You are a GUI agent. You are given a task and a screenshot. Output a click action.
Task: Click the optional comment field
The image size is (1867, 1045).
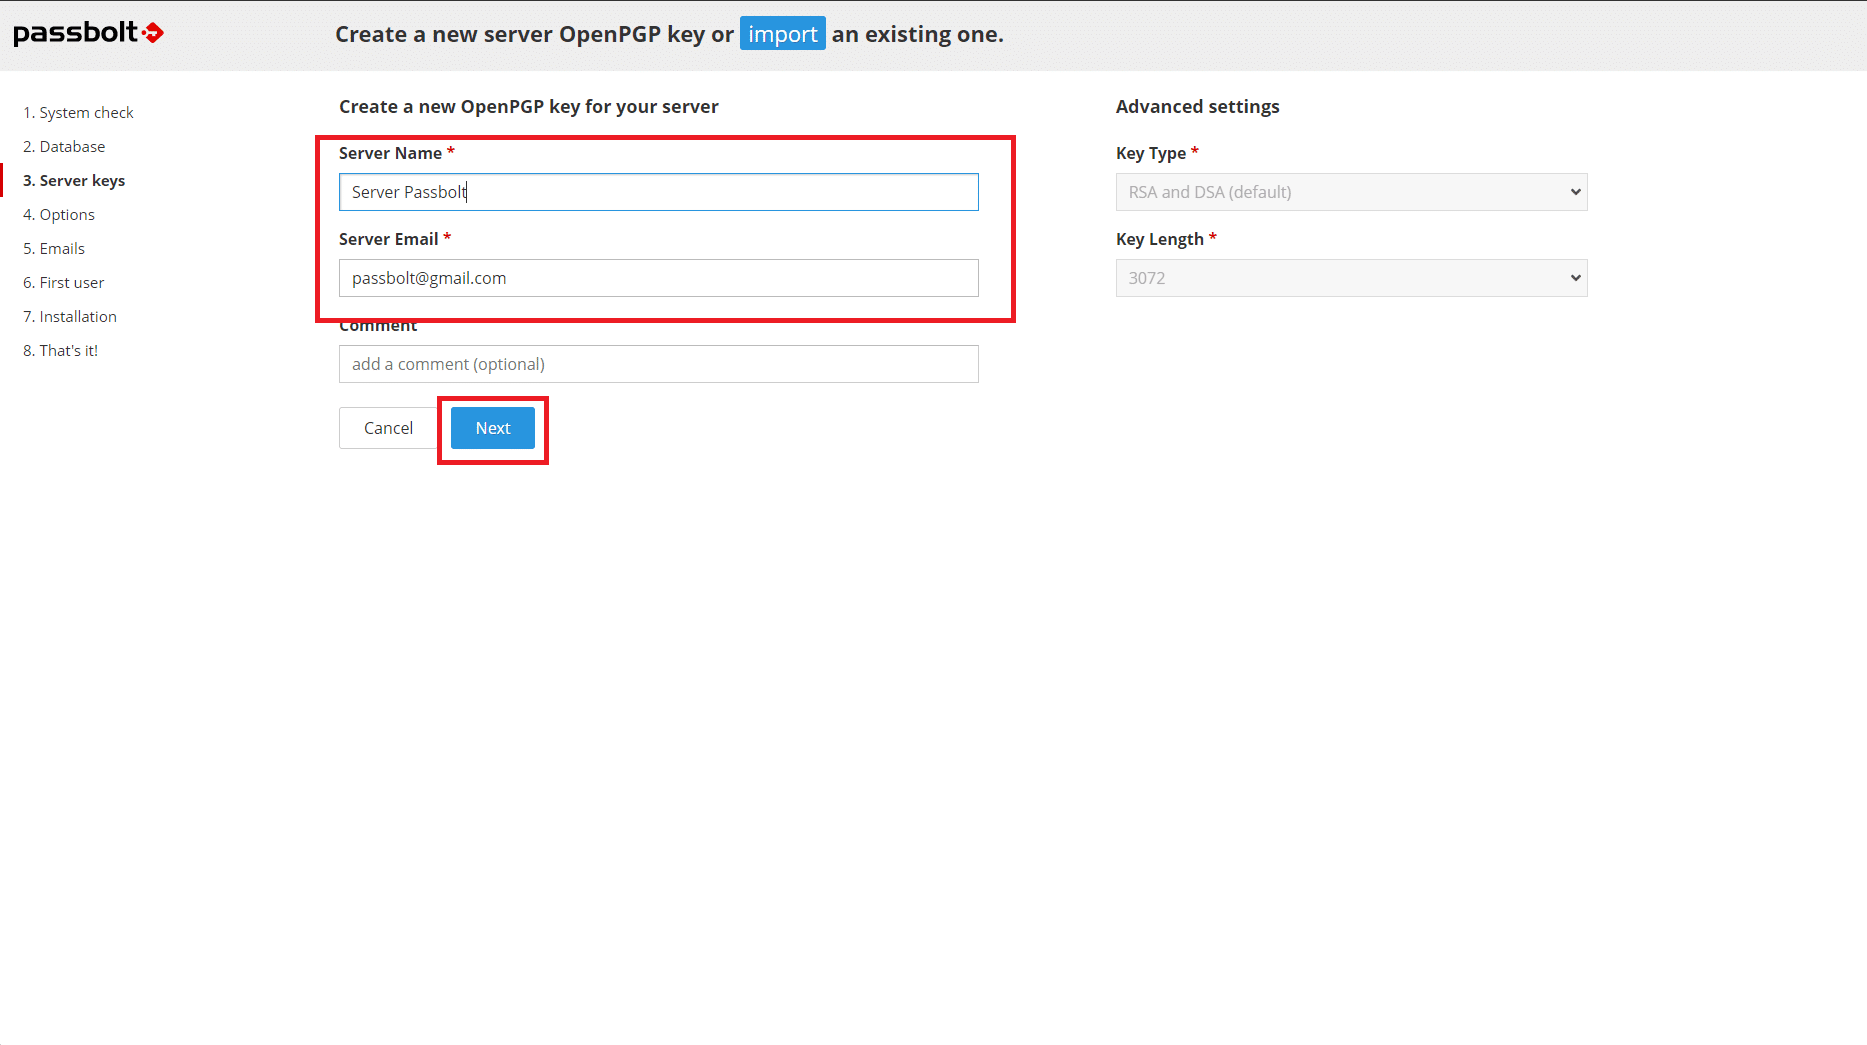point(658,364)
